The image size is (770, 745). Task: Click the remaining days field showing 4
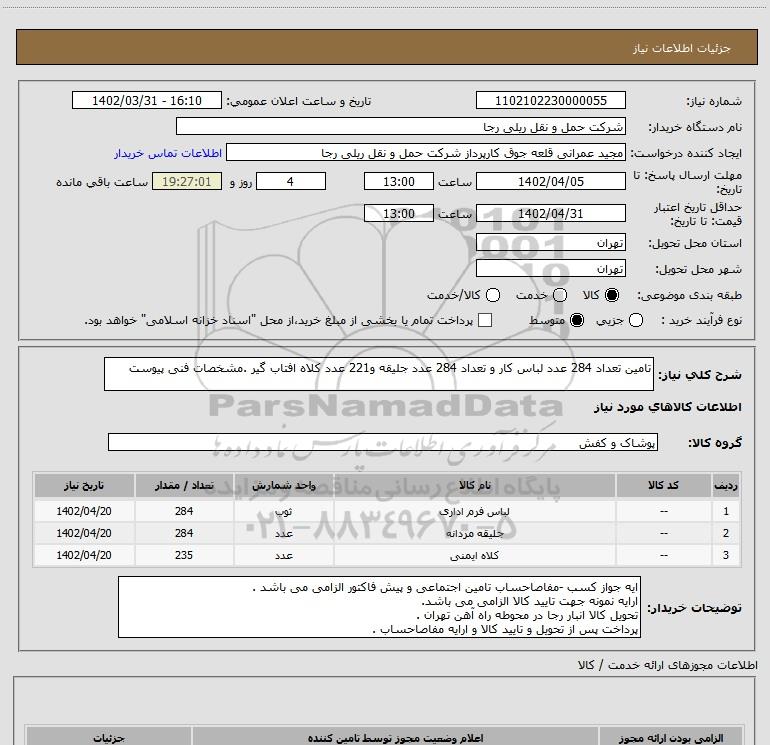coord(291,181)
